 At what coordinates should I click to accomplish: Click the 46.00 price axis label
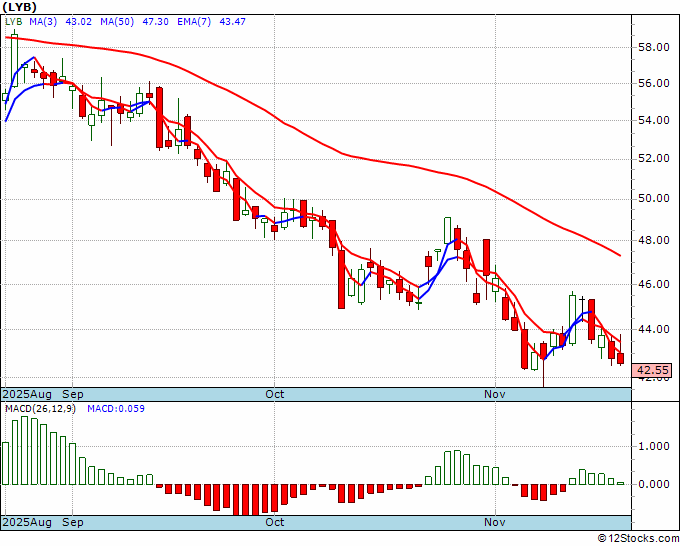tap(654, 284)
